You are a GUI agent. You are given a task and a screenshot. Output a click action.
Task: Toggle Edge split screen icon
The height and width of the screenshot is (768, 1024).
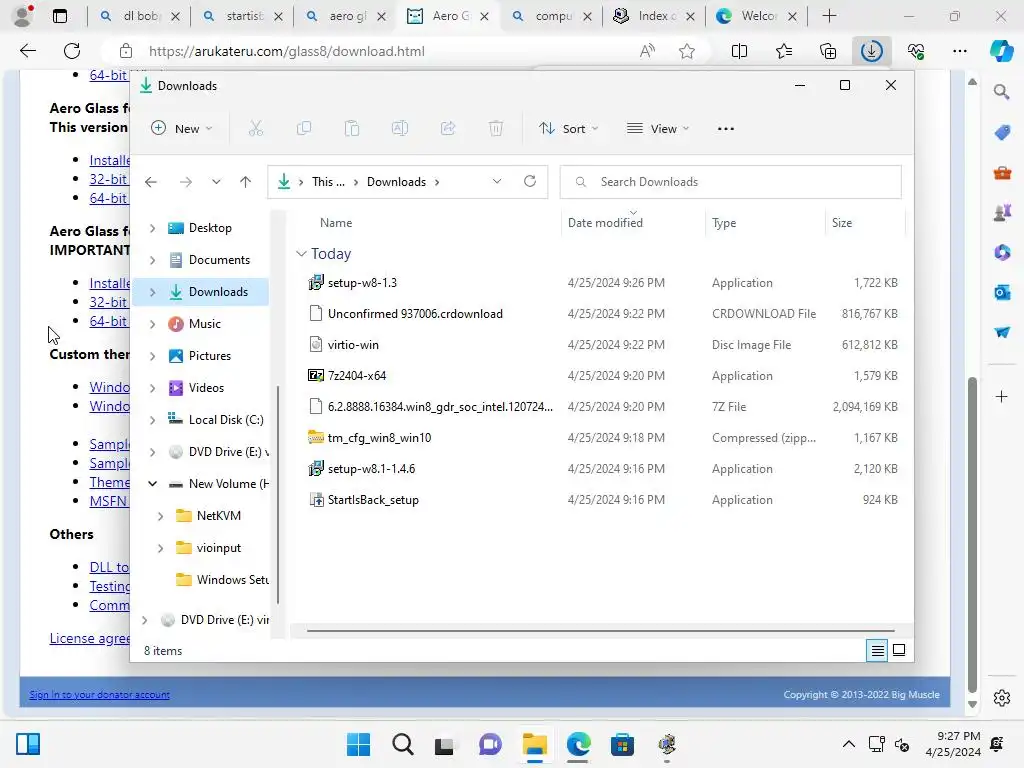point(739,51)
